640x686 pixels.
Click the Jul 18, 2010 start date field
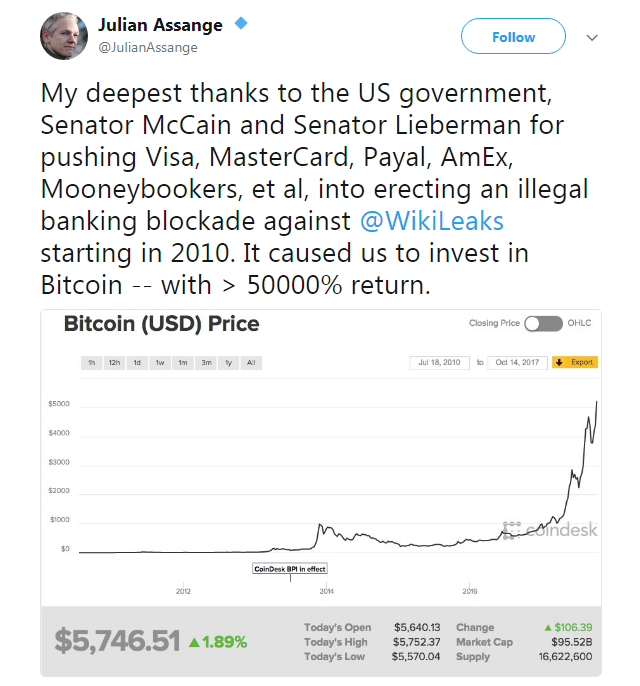click(x=440, y=362)
